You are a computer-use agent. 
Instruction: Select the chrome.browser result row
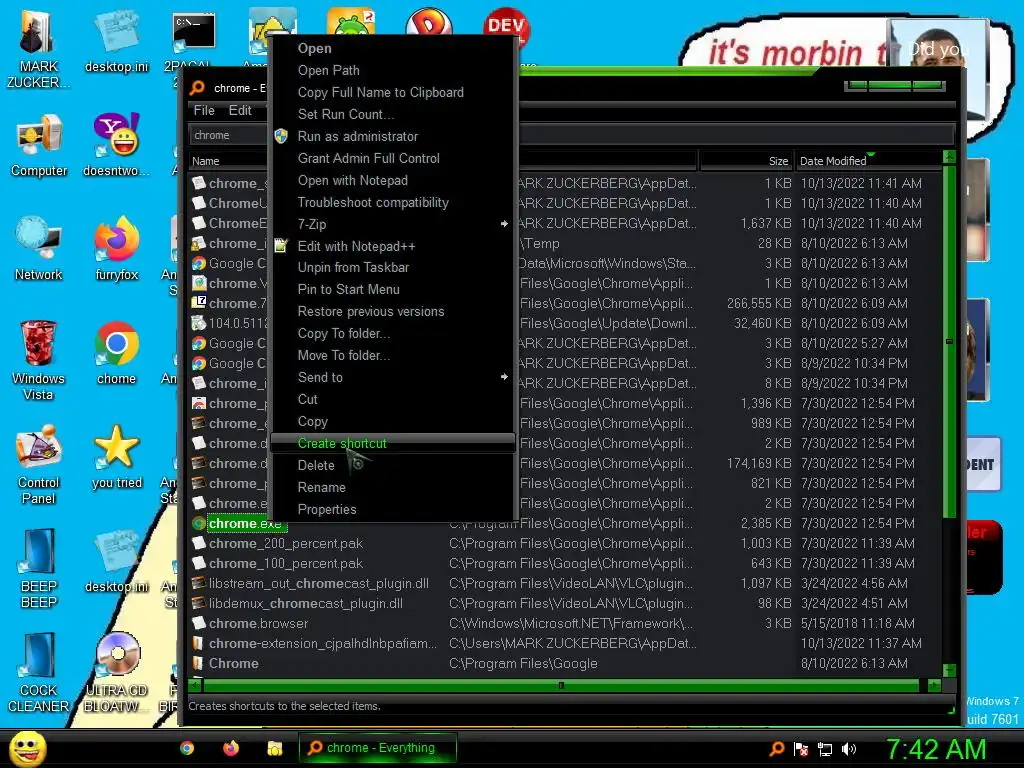[566, 624]
